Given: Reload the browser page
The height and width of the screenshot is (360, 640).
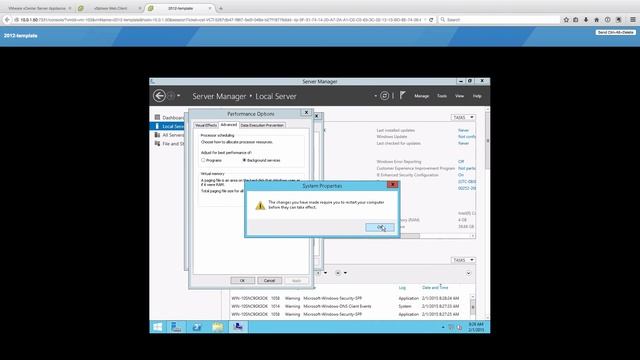Looking at the screenshot, I should [431, 20].
